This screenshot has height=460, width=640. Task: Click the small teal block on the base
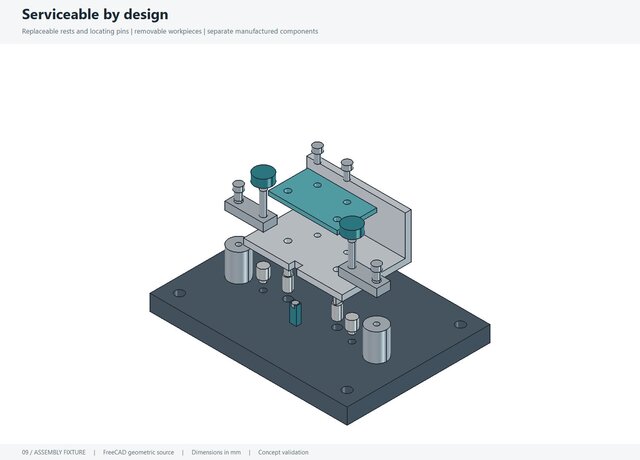(x=295, y=313)
